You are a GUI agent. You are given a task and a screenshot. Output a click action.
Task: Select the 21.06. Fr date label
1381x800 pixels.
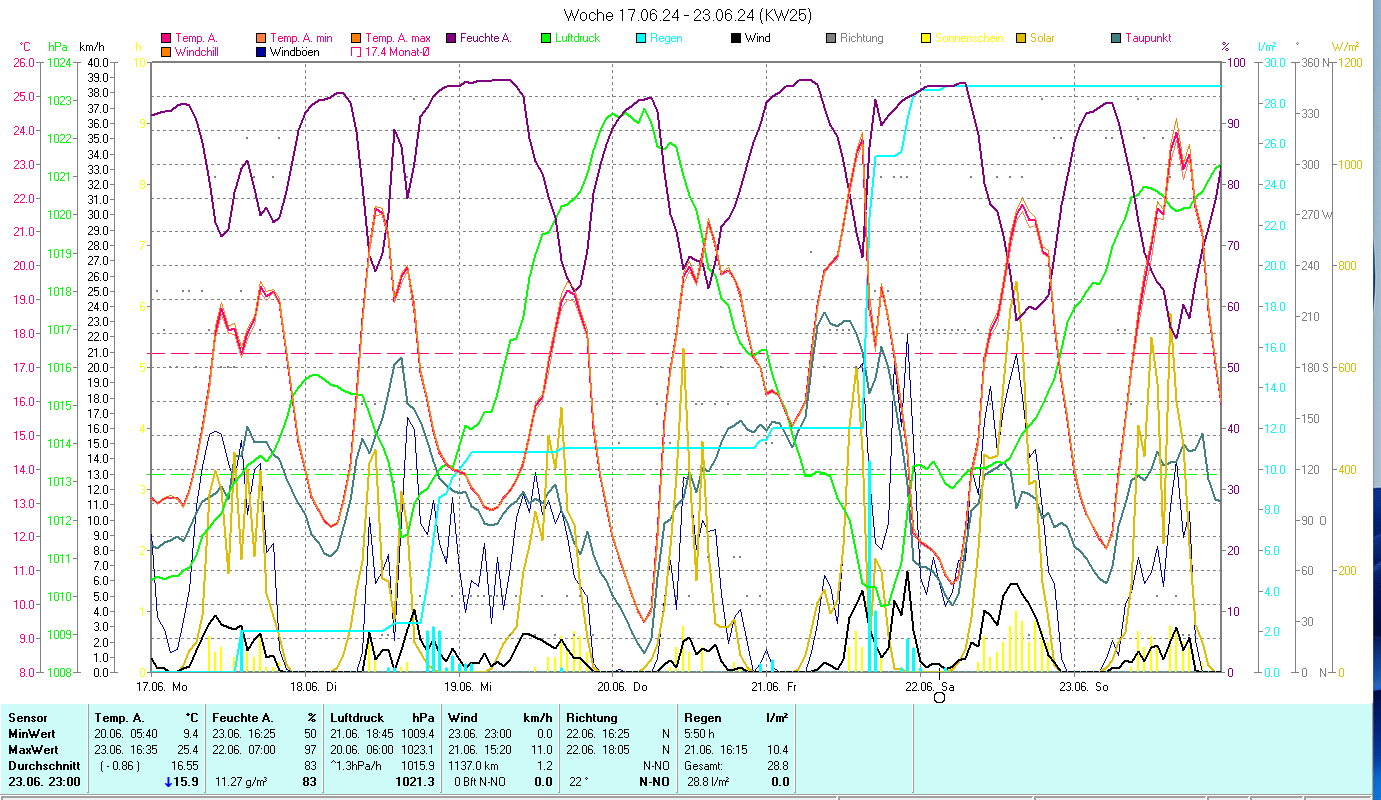774,687
